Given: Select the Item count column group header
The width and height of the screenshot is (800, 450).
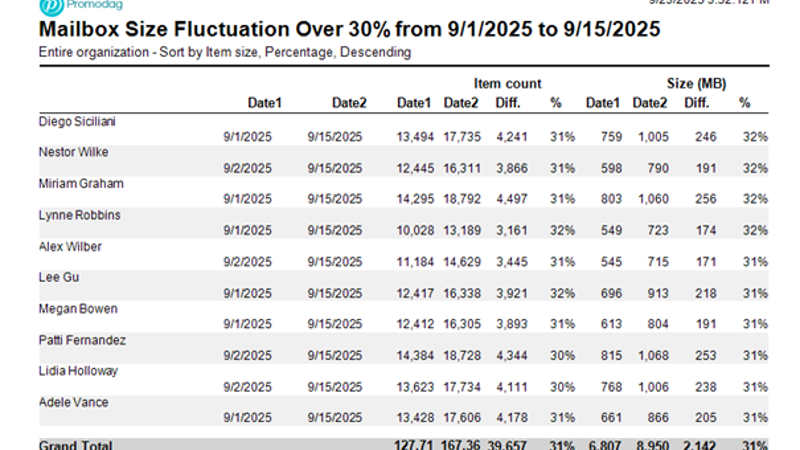Looking at the screenshot, I should coord(508,83).
